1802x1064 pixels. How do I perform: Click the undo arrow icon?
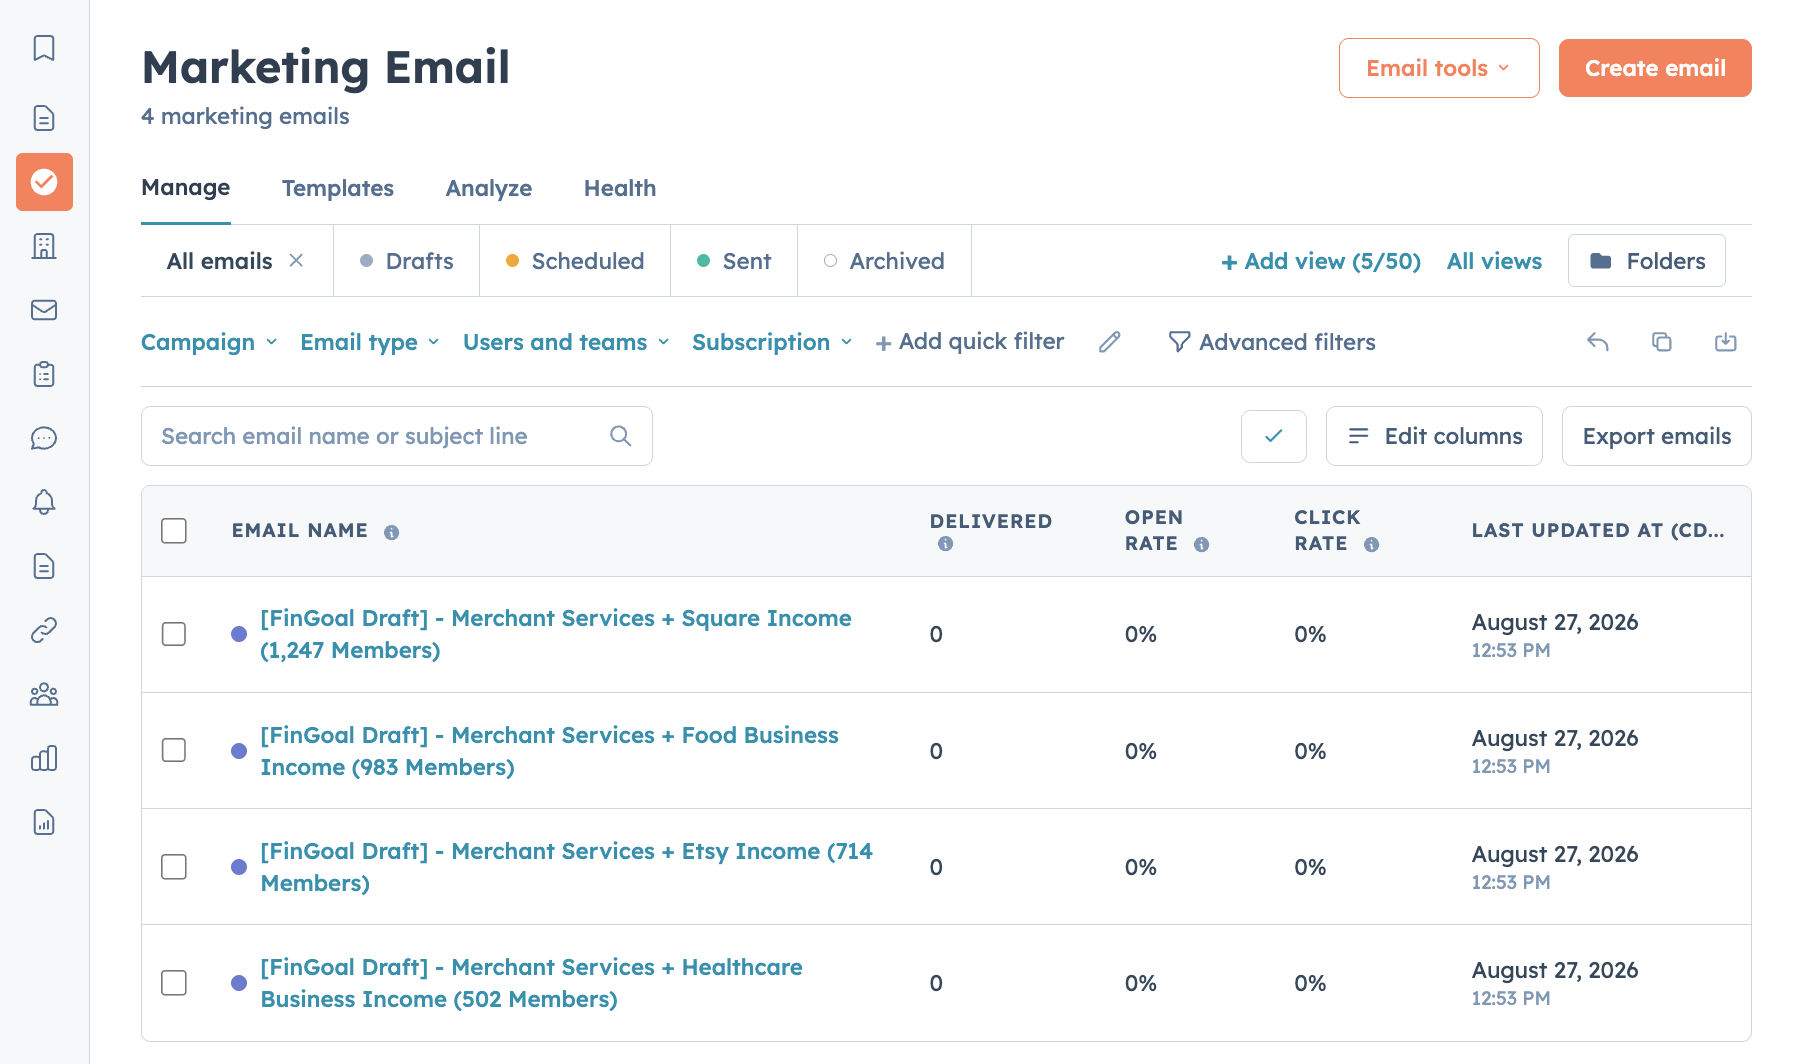click(1598, 342)
